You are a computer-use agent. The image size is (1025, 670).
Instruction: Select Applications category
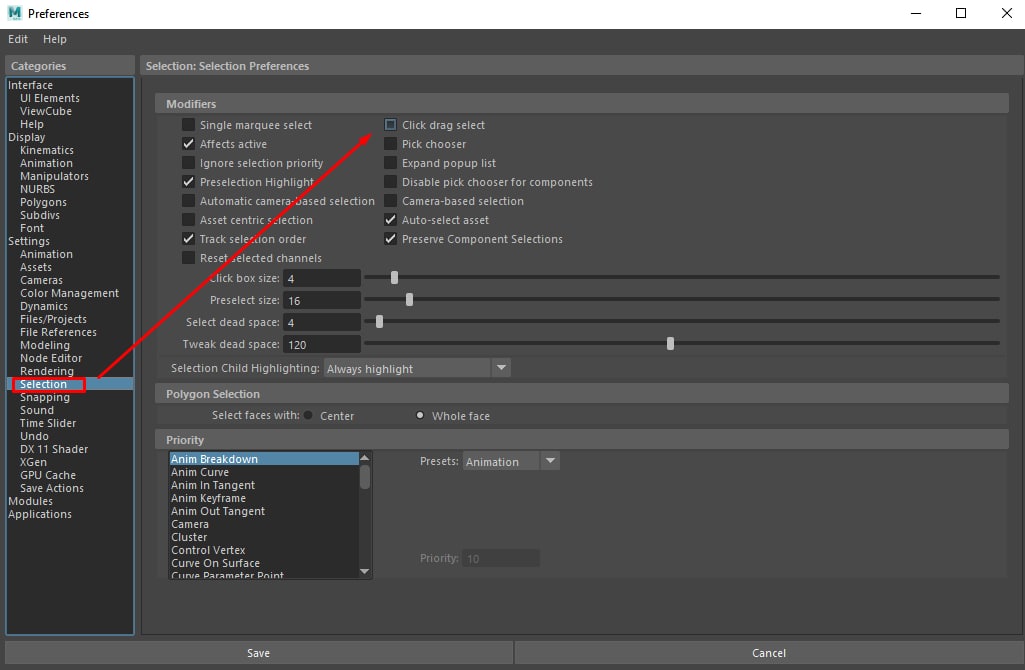(40, 514)
